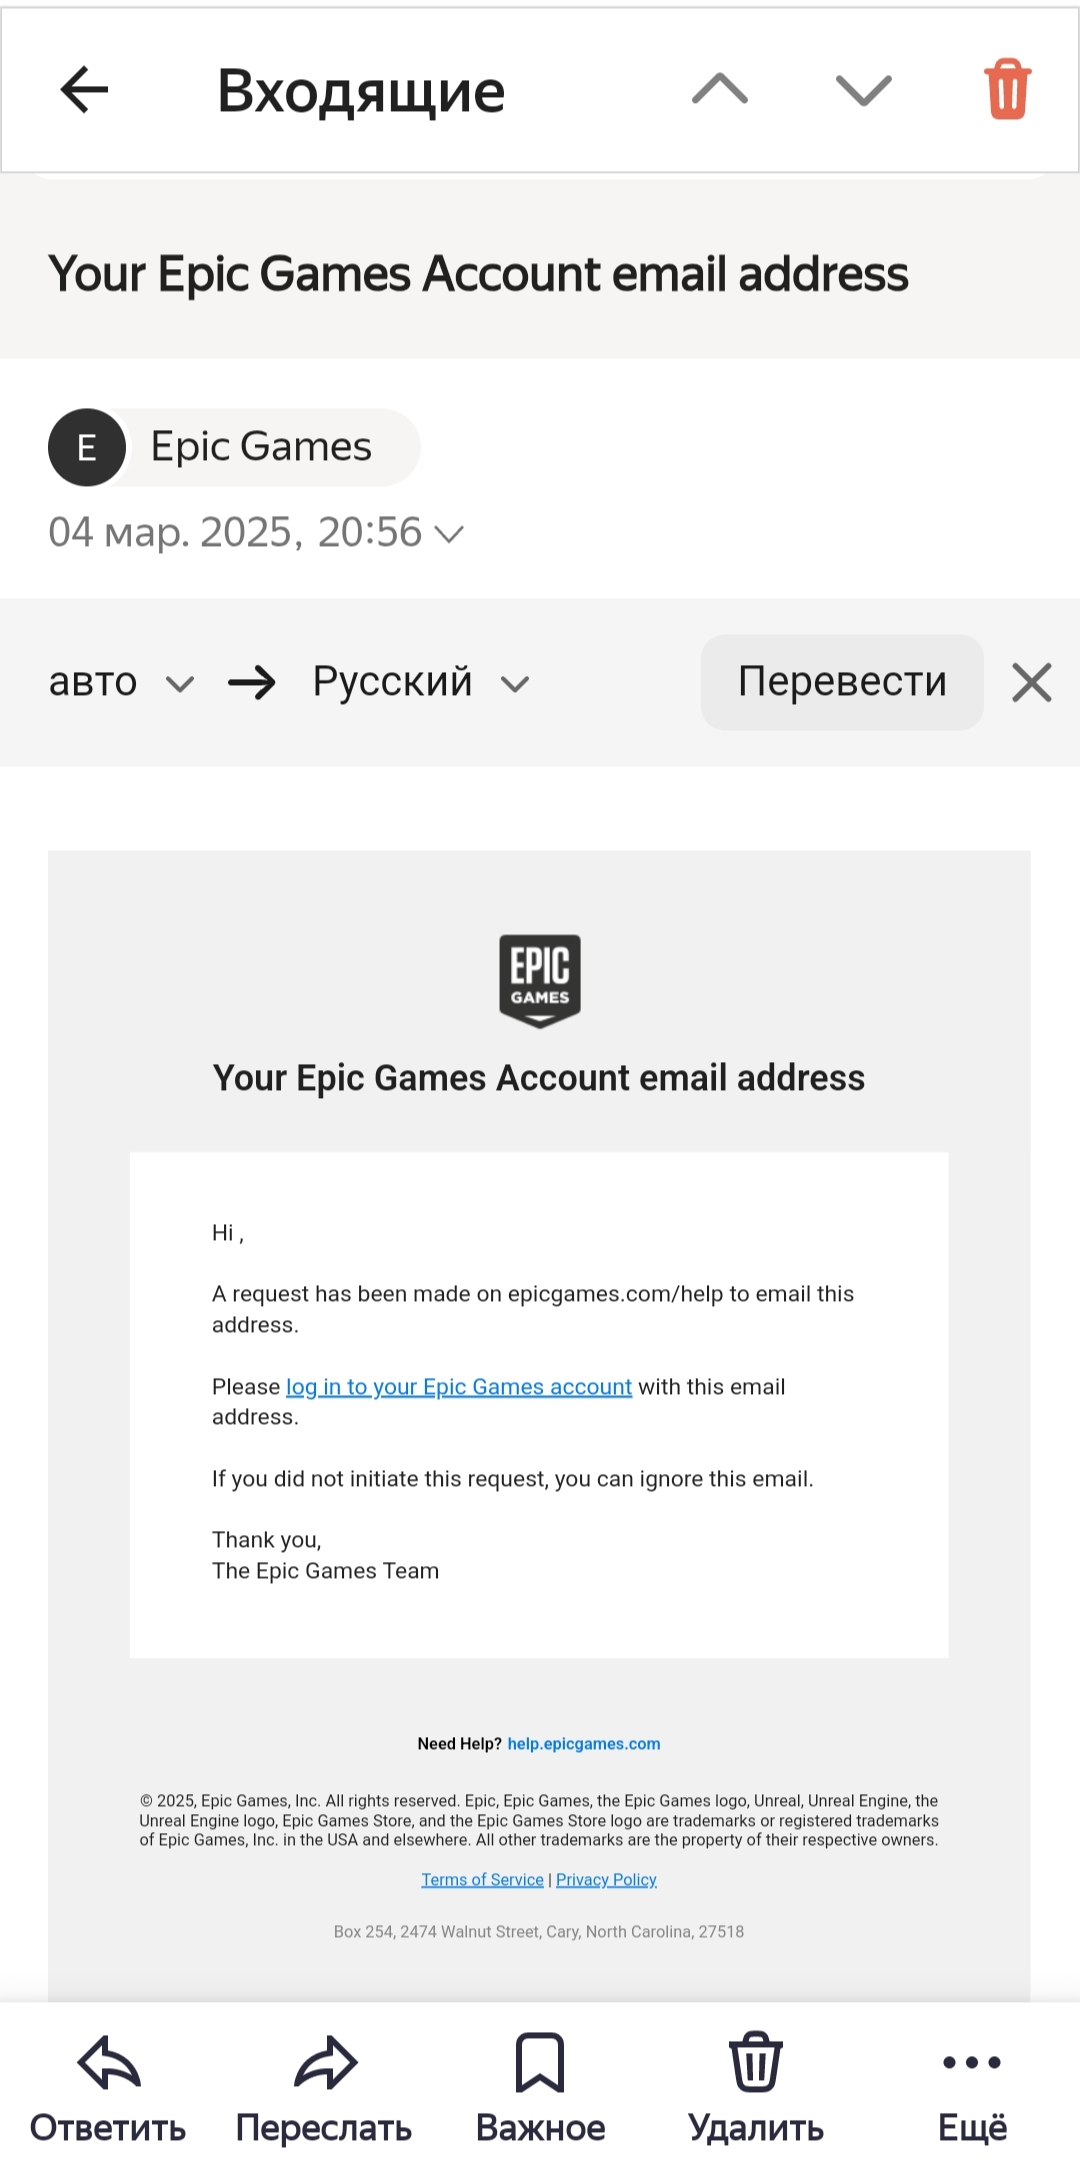This screenshot has height=2176, width=1080.
Task: Go to next message with down chevron
Action: pos(863,90)
